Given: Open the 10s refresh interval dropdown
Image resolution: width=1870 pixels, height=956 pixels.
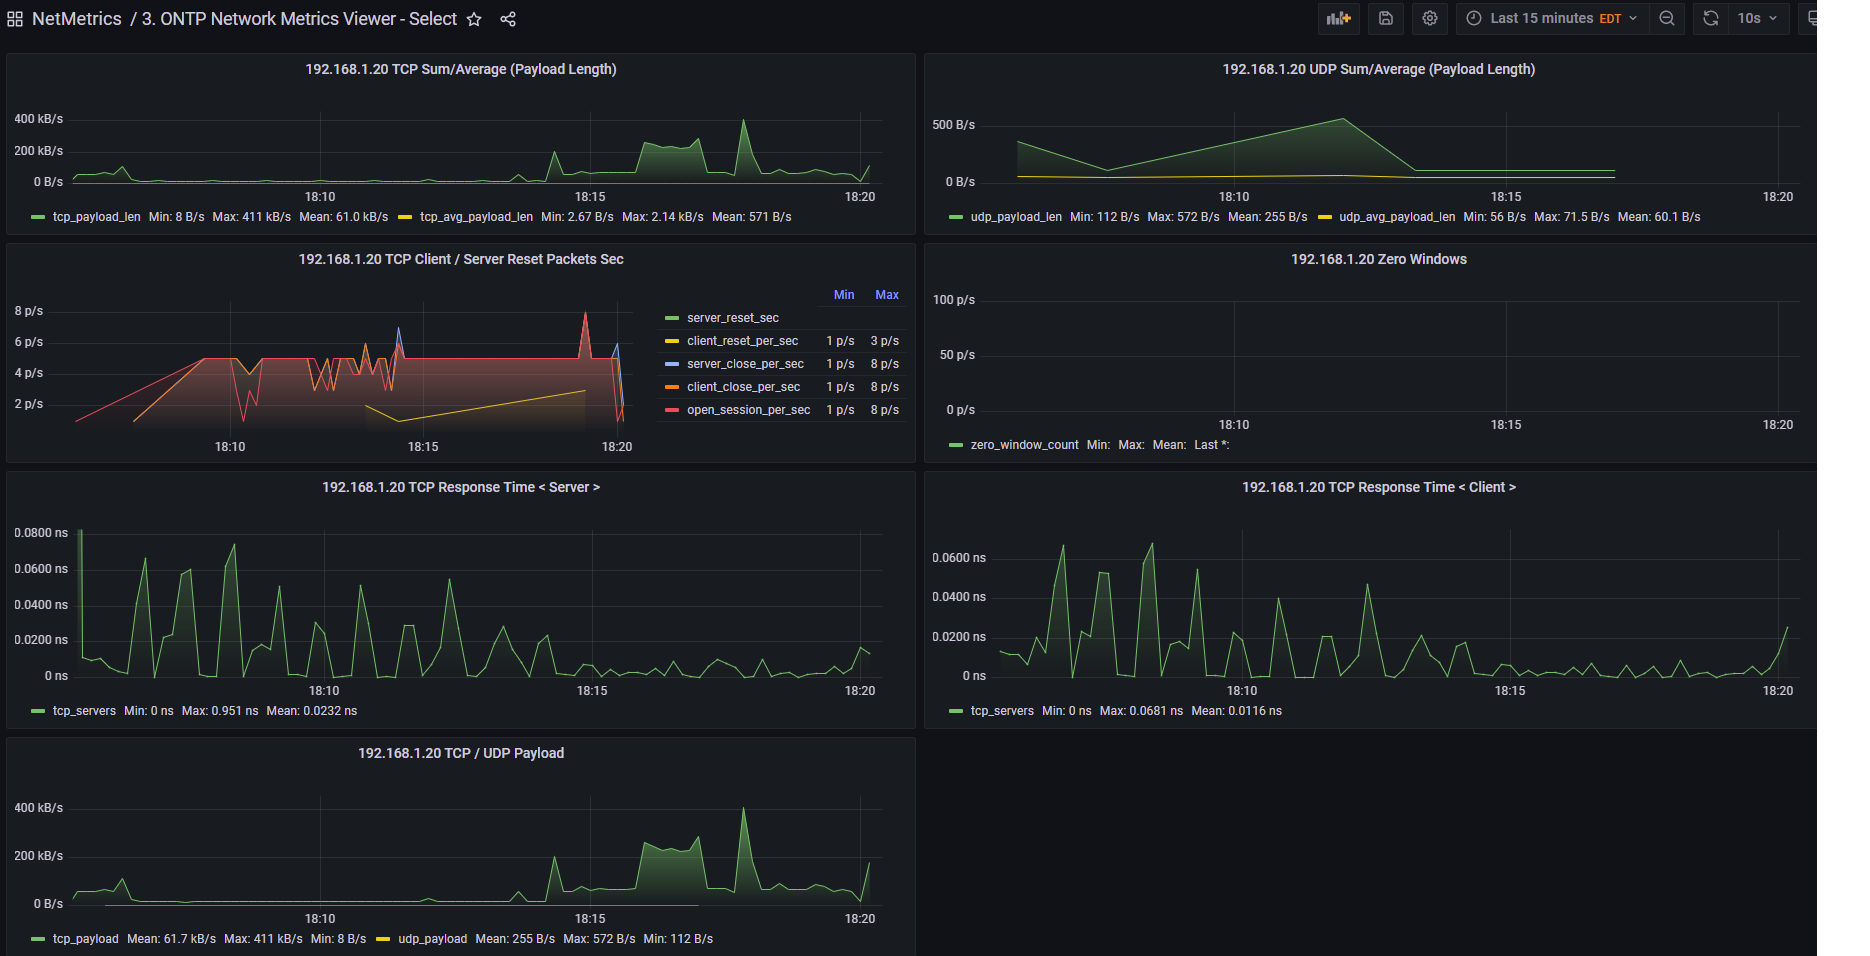Looking at the screenshot, I should tap(1758, 18).
